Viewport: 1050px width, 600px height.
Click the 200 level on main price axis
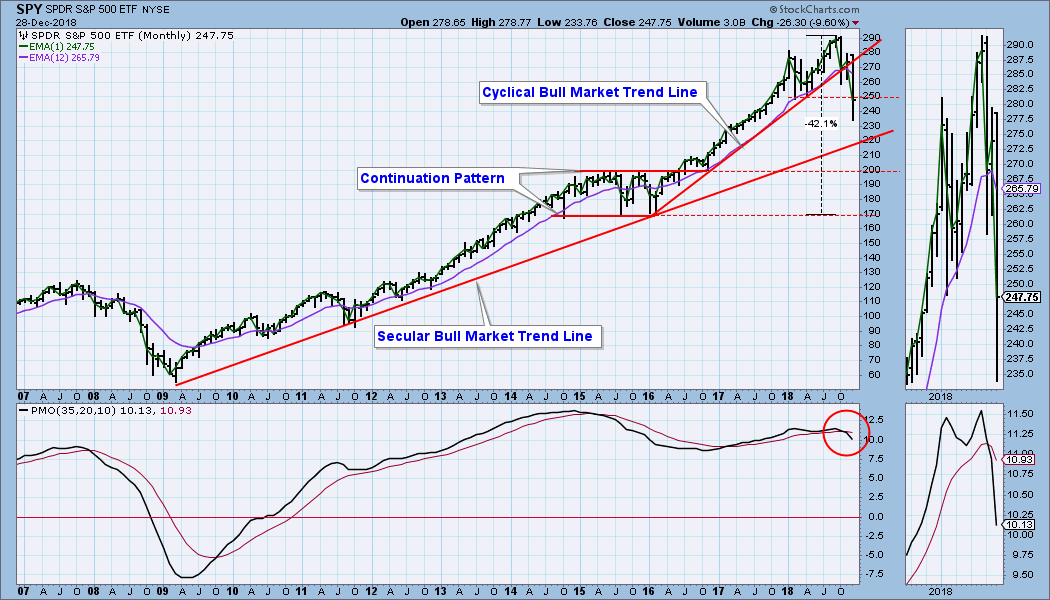click(x=871, y=169)
